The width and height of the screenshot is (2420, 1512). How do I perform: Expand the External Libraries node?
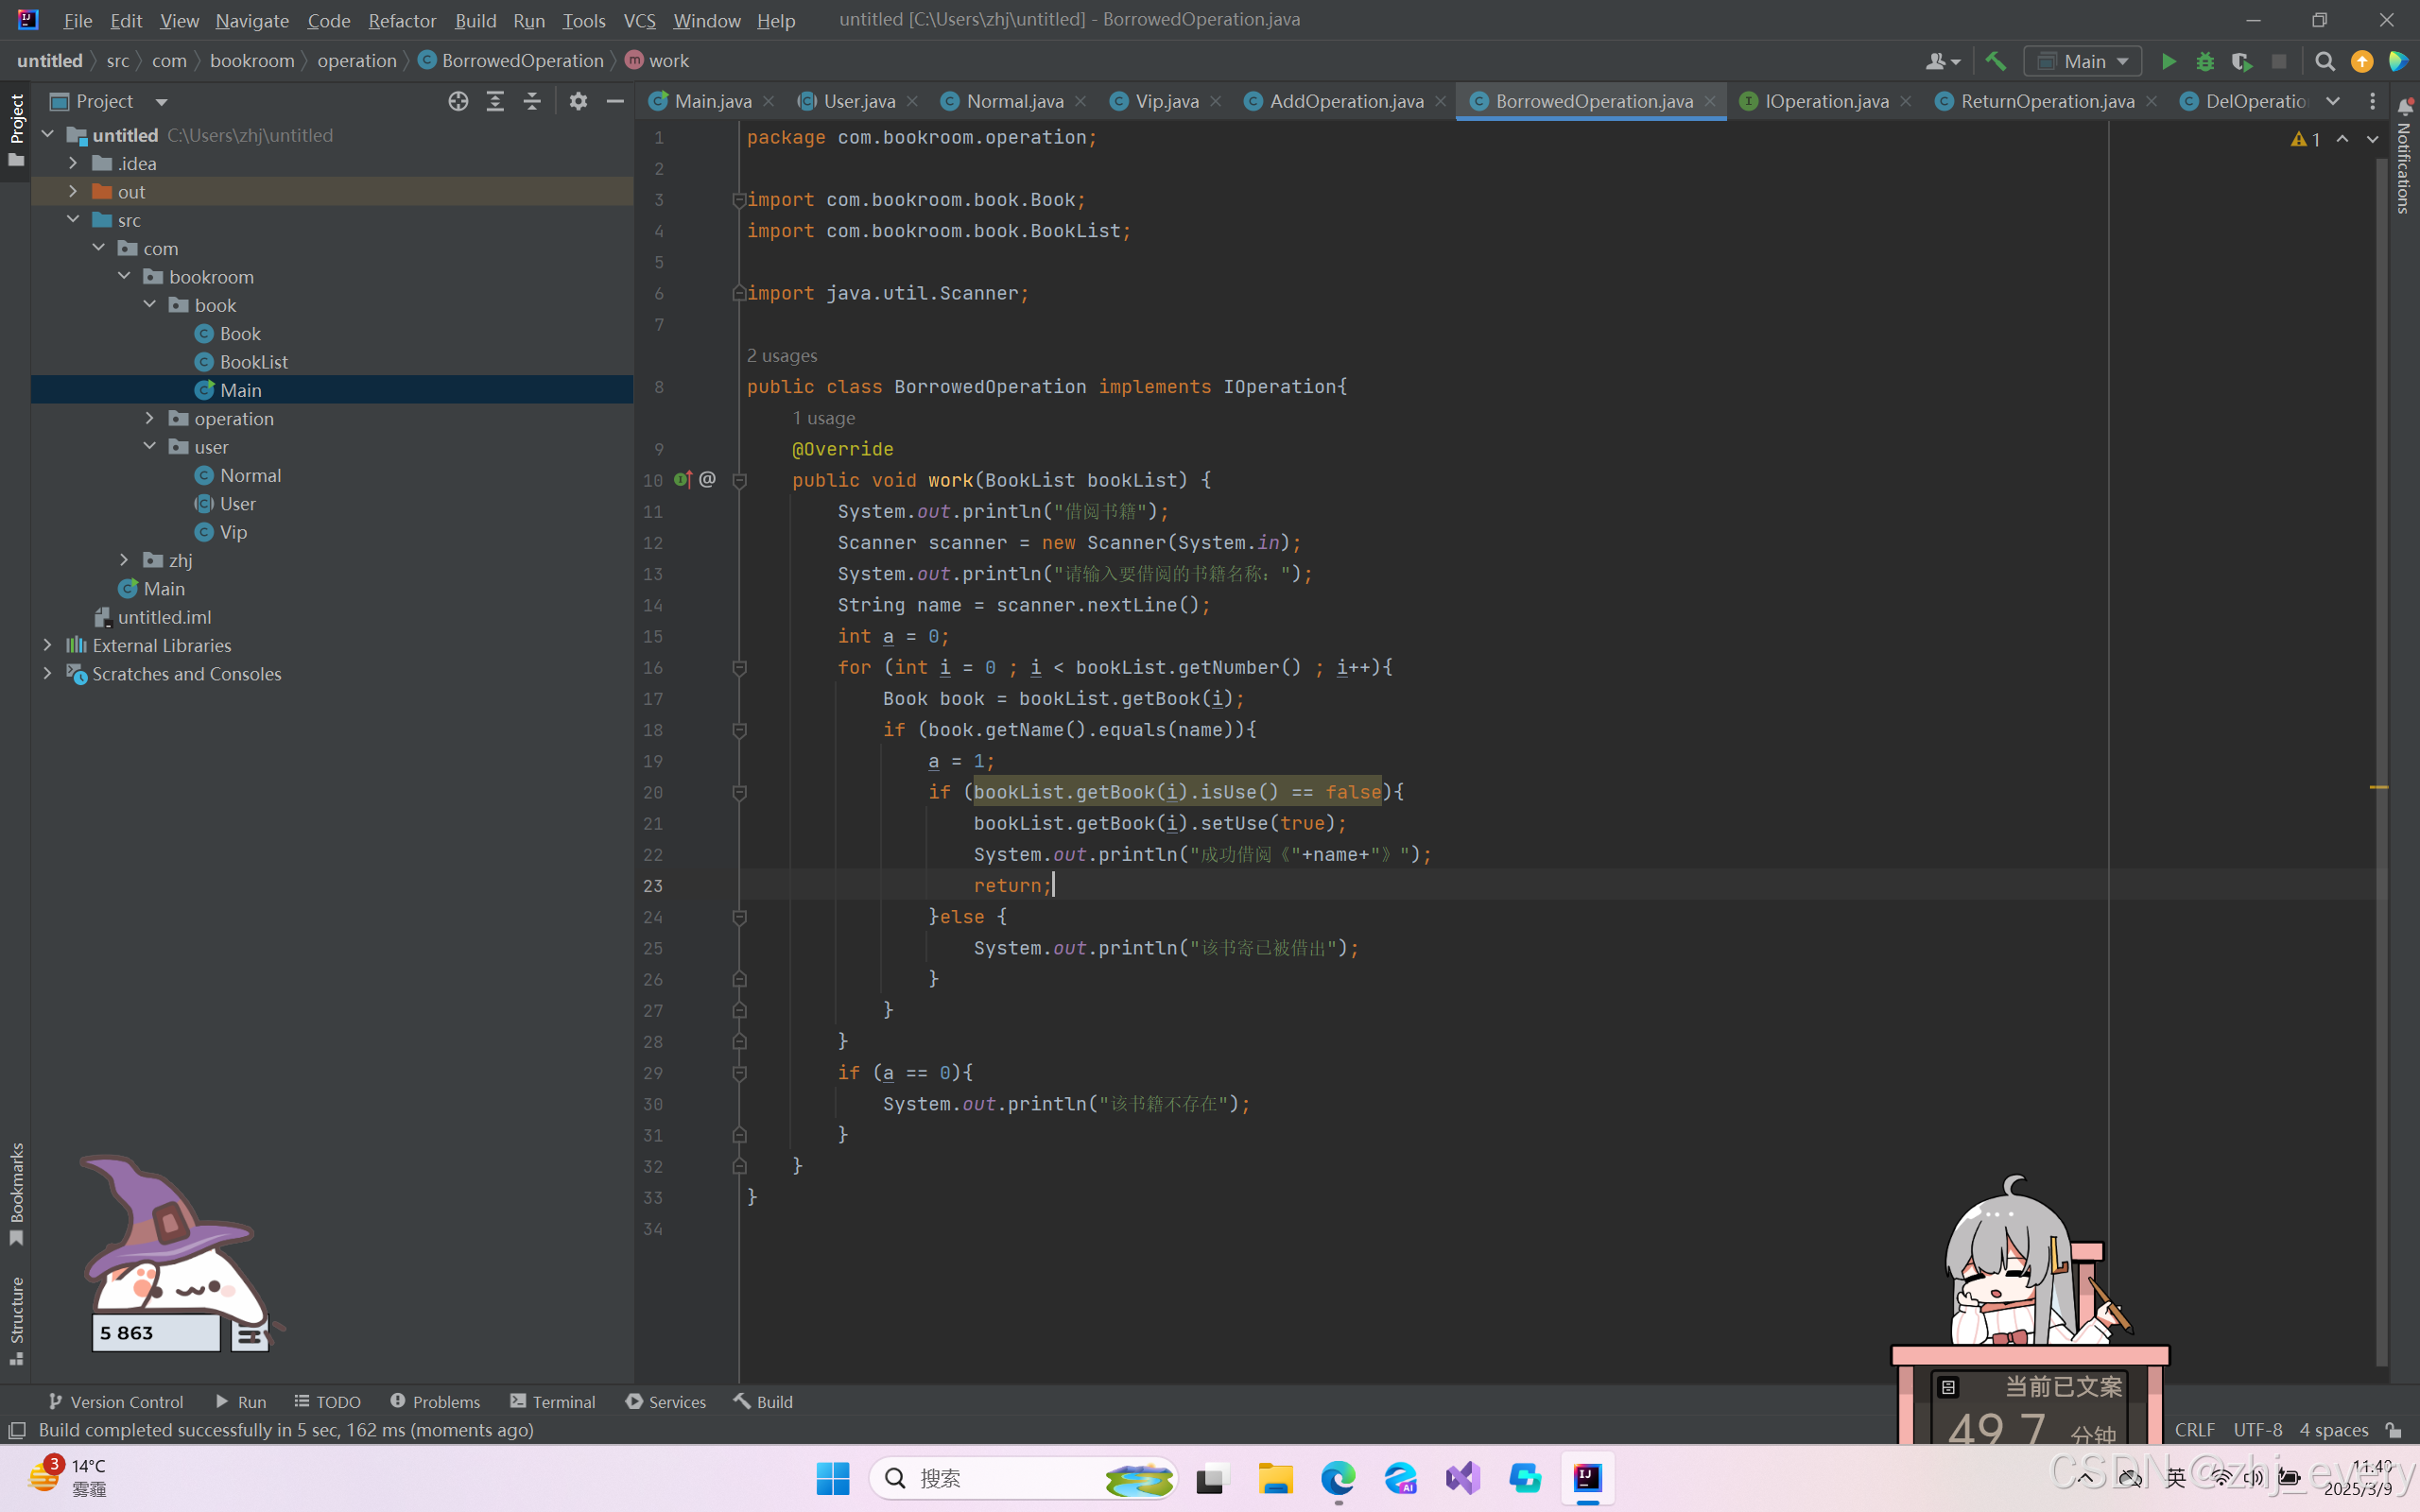(47, 645)
